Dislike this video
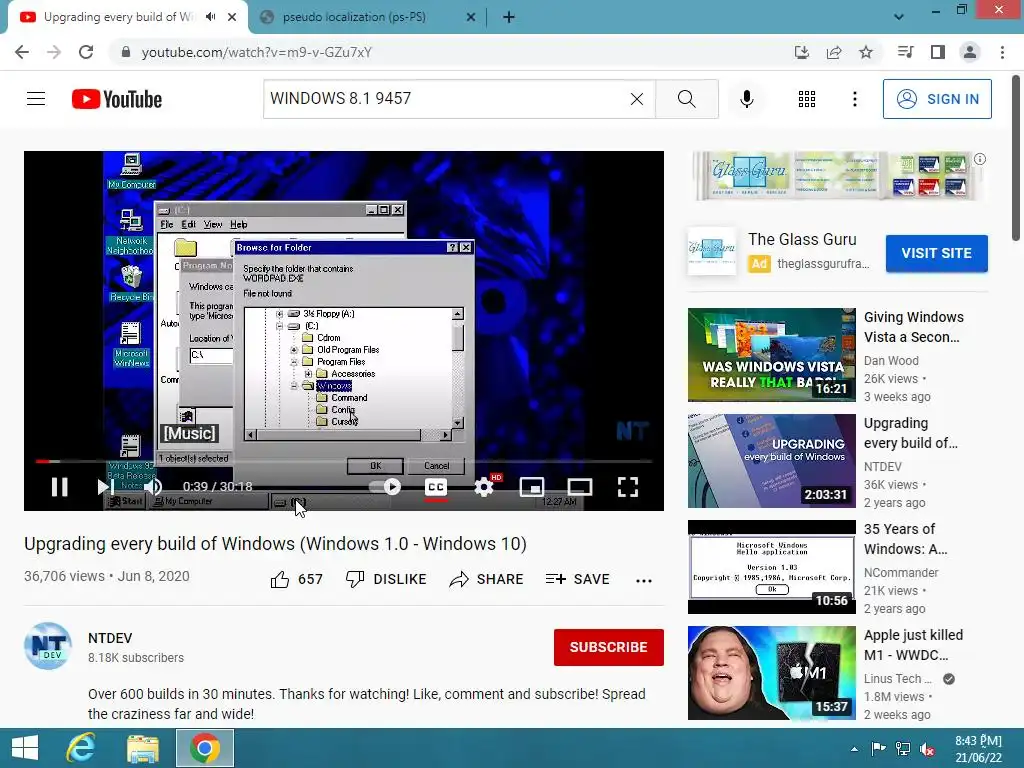The image size is (1024, 768). pyautogui.click(x=386, y=579)
